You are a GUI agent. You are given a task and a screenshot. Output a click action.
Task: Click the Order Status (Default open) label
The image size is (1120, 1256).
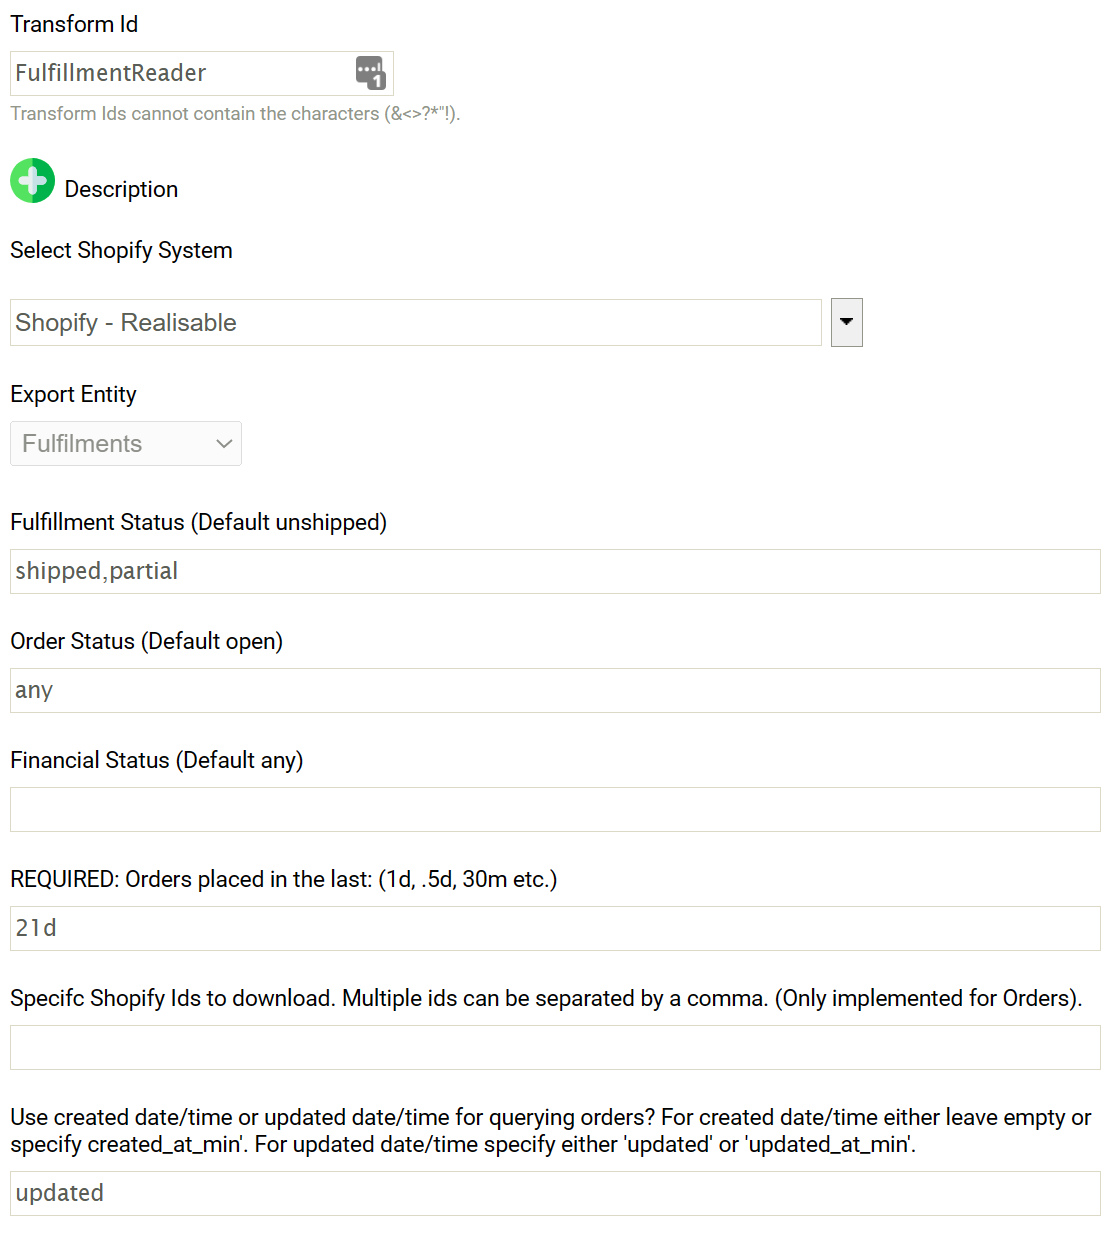[146, 641]
